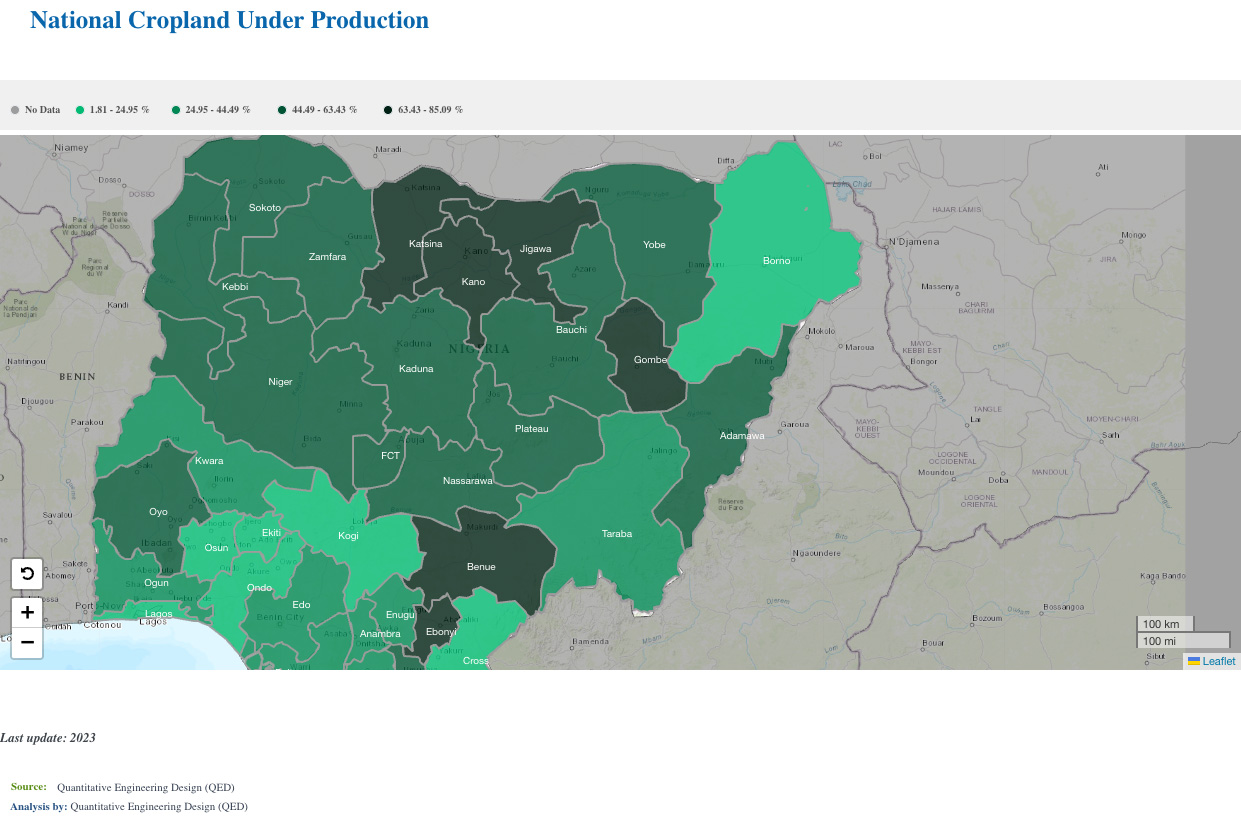Screen dimensions: 1241x832
Task: Select the Sokoto state label
Action: (x=265, y=208)
